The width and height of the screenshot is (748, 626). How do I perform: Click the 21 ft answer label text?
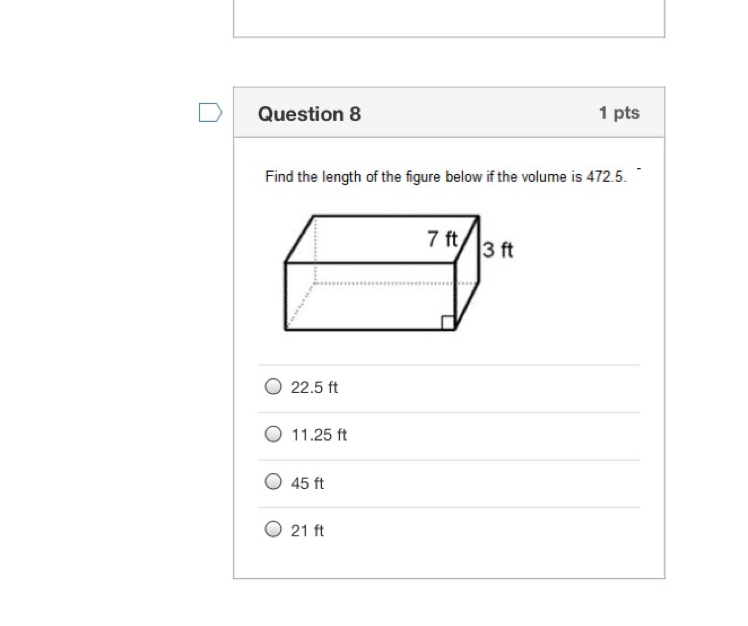point(307,531)
